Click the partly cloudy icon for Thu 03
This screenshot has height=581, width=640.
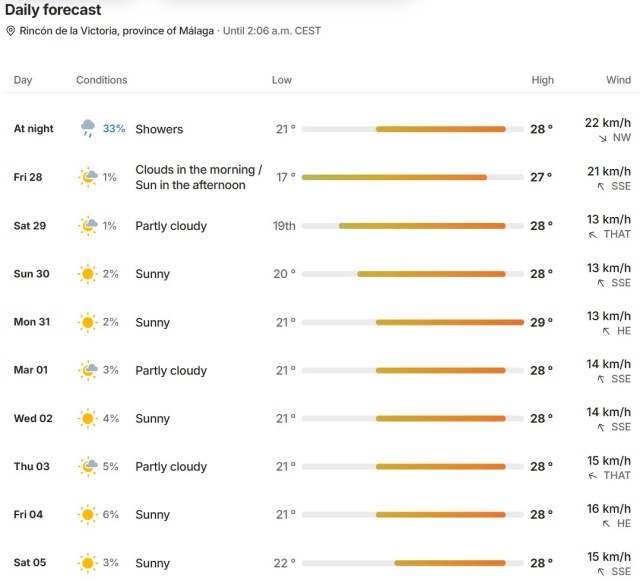(x=88, y=466)
